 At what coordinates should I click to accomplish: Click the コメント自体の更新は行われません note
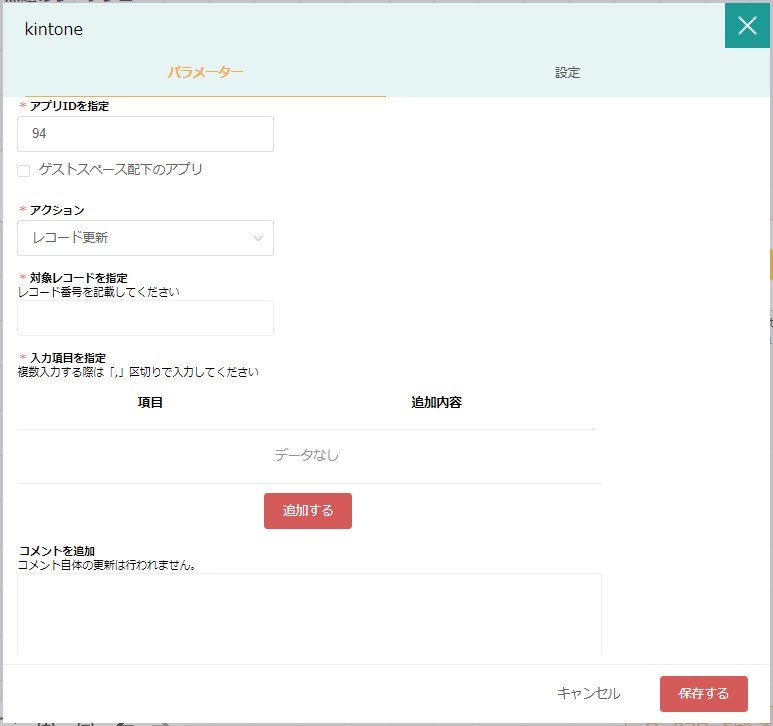[x=107, y=565]
